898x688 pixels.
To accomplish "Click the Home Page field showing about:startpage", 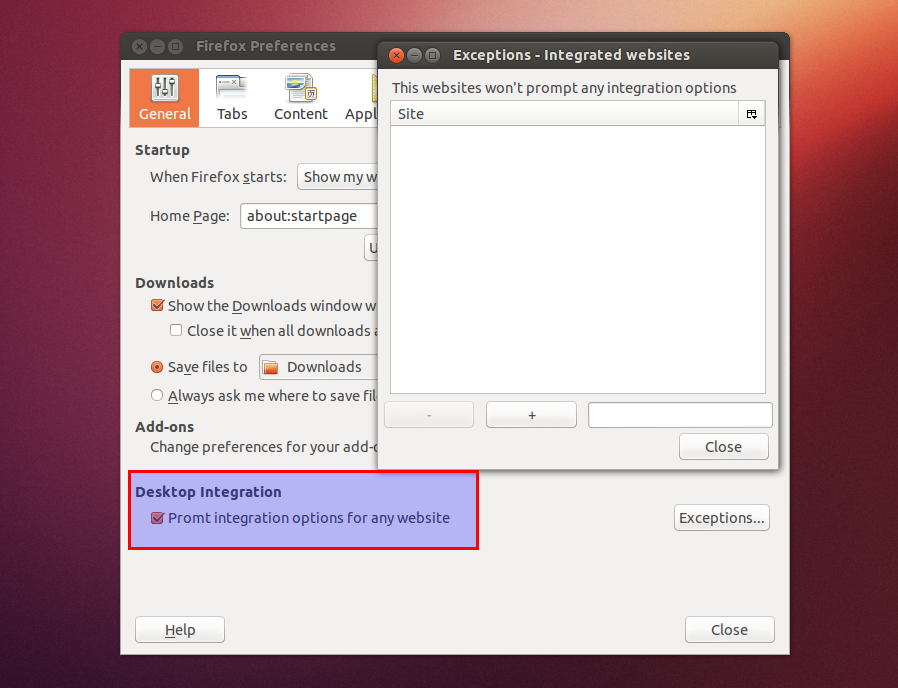I will click(x=309, y=216).
